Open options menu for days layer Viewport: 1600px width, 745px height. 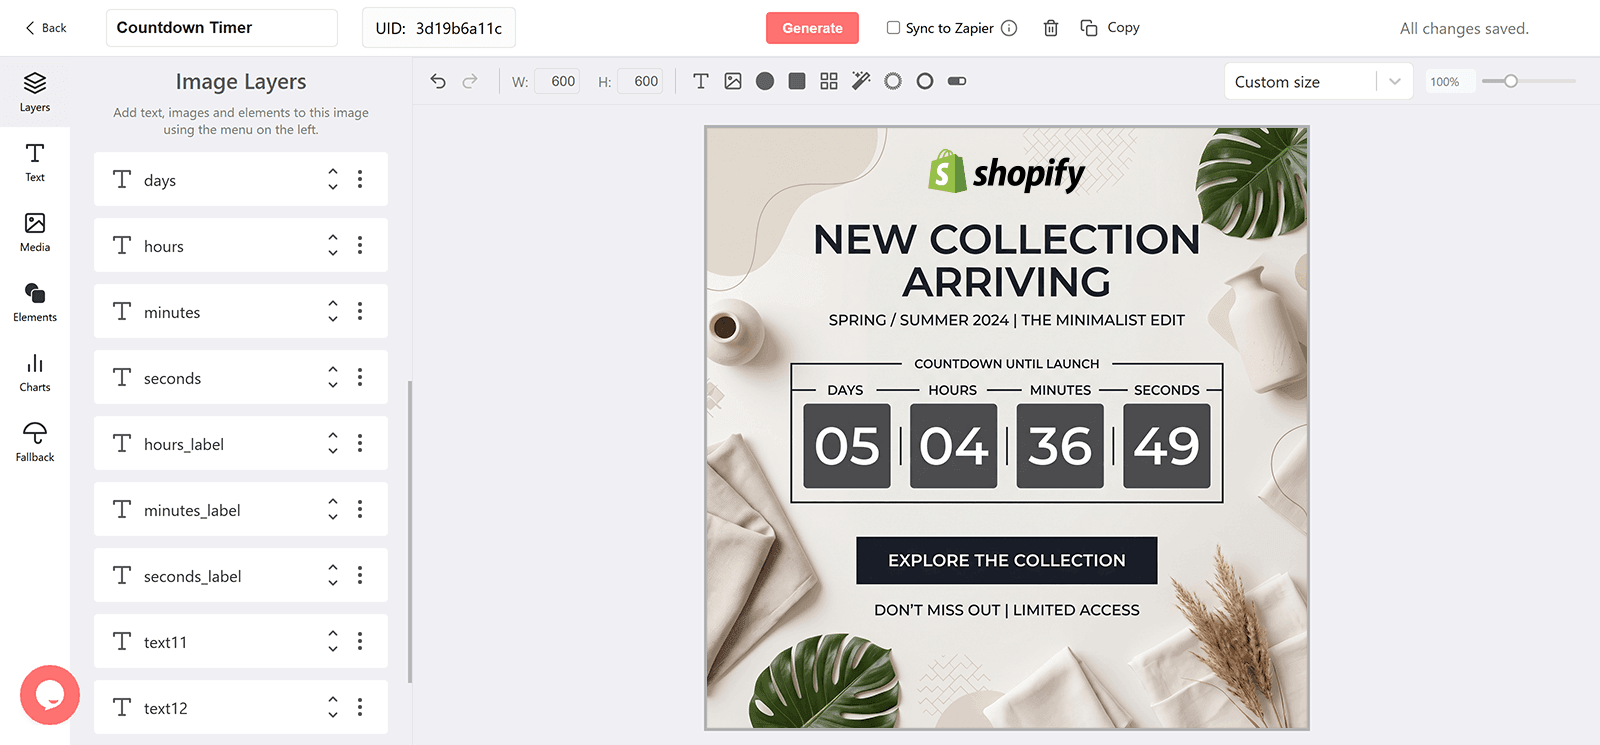coord(360,179)
